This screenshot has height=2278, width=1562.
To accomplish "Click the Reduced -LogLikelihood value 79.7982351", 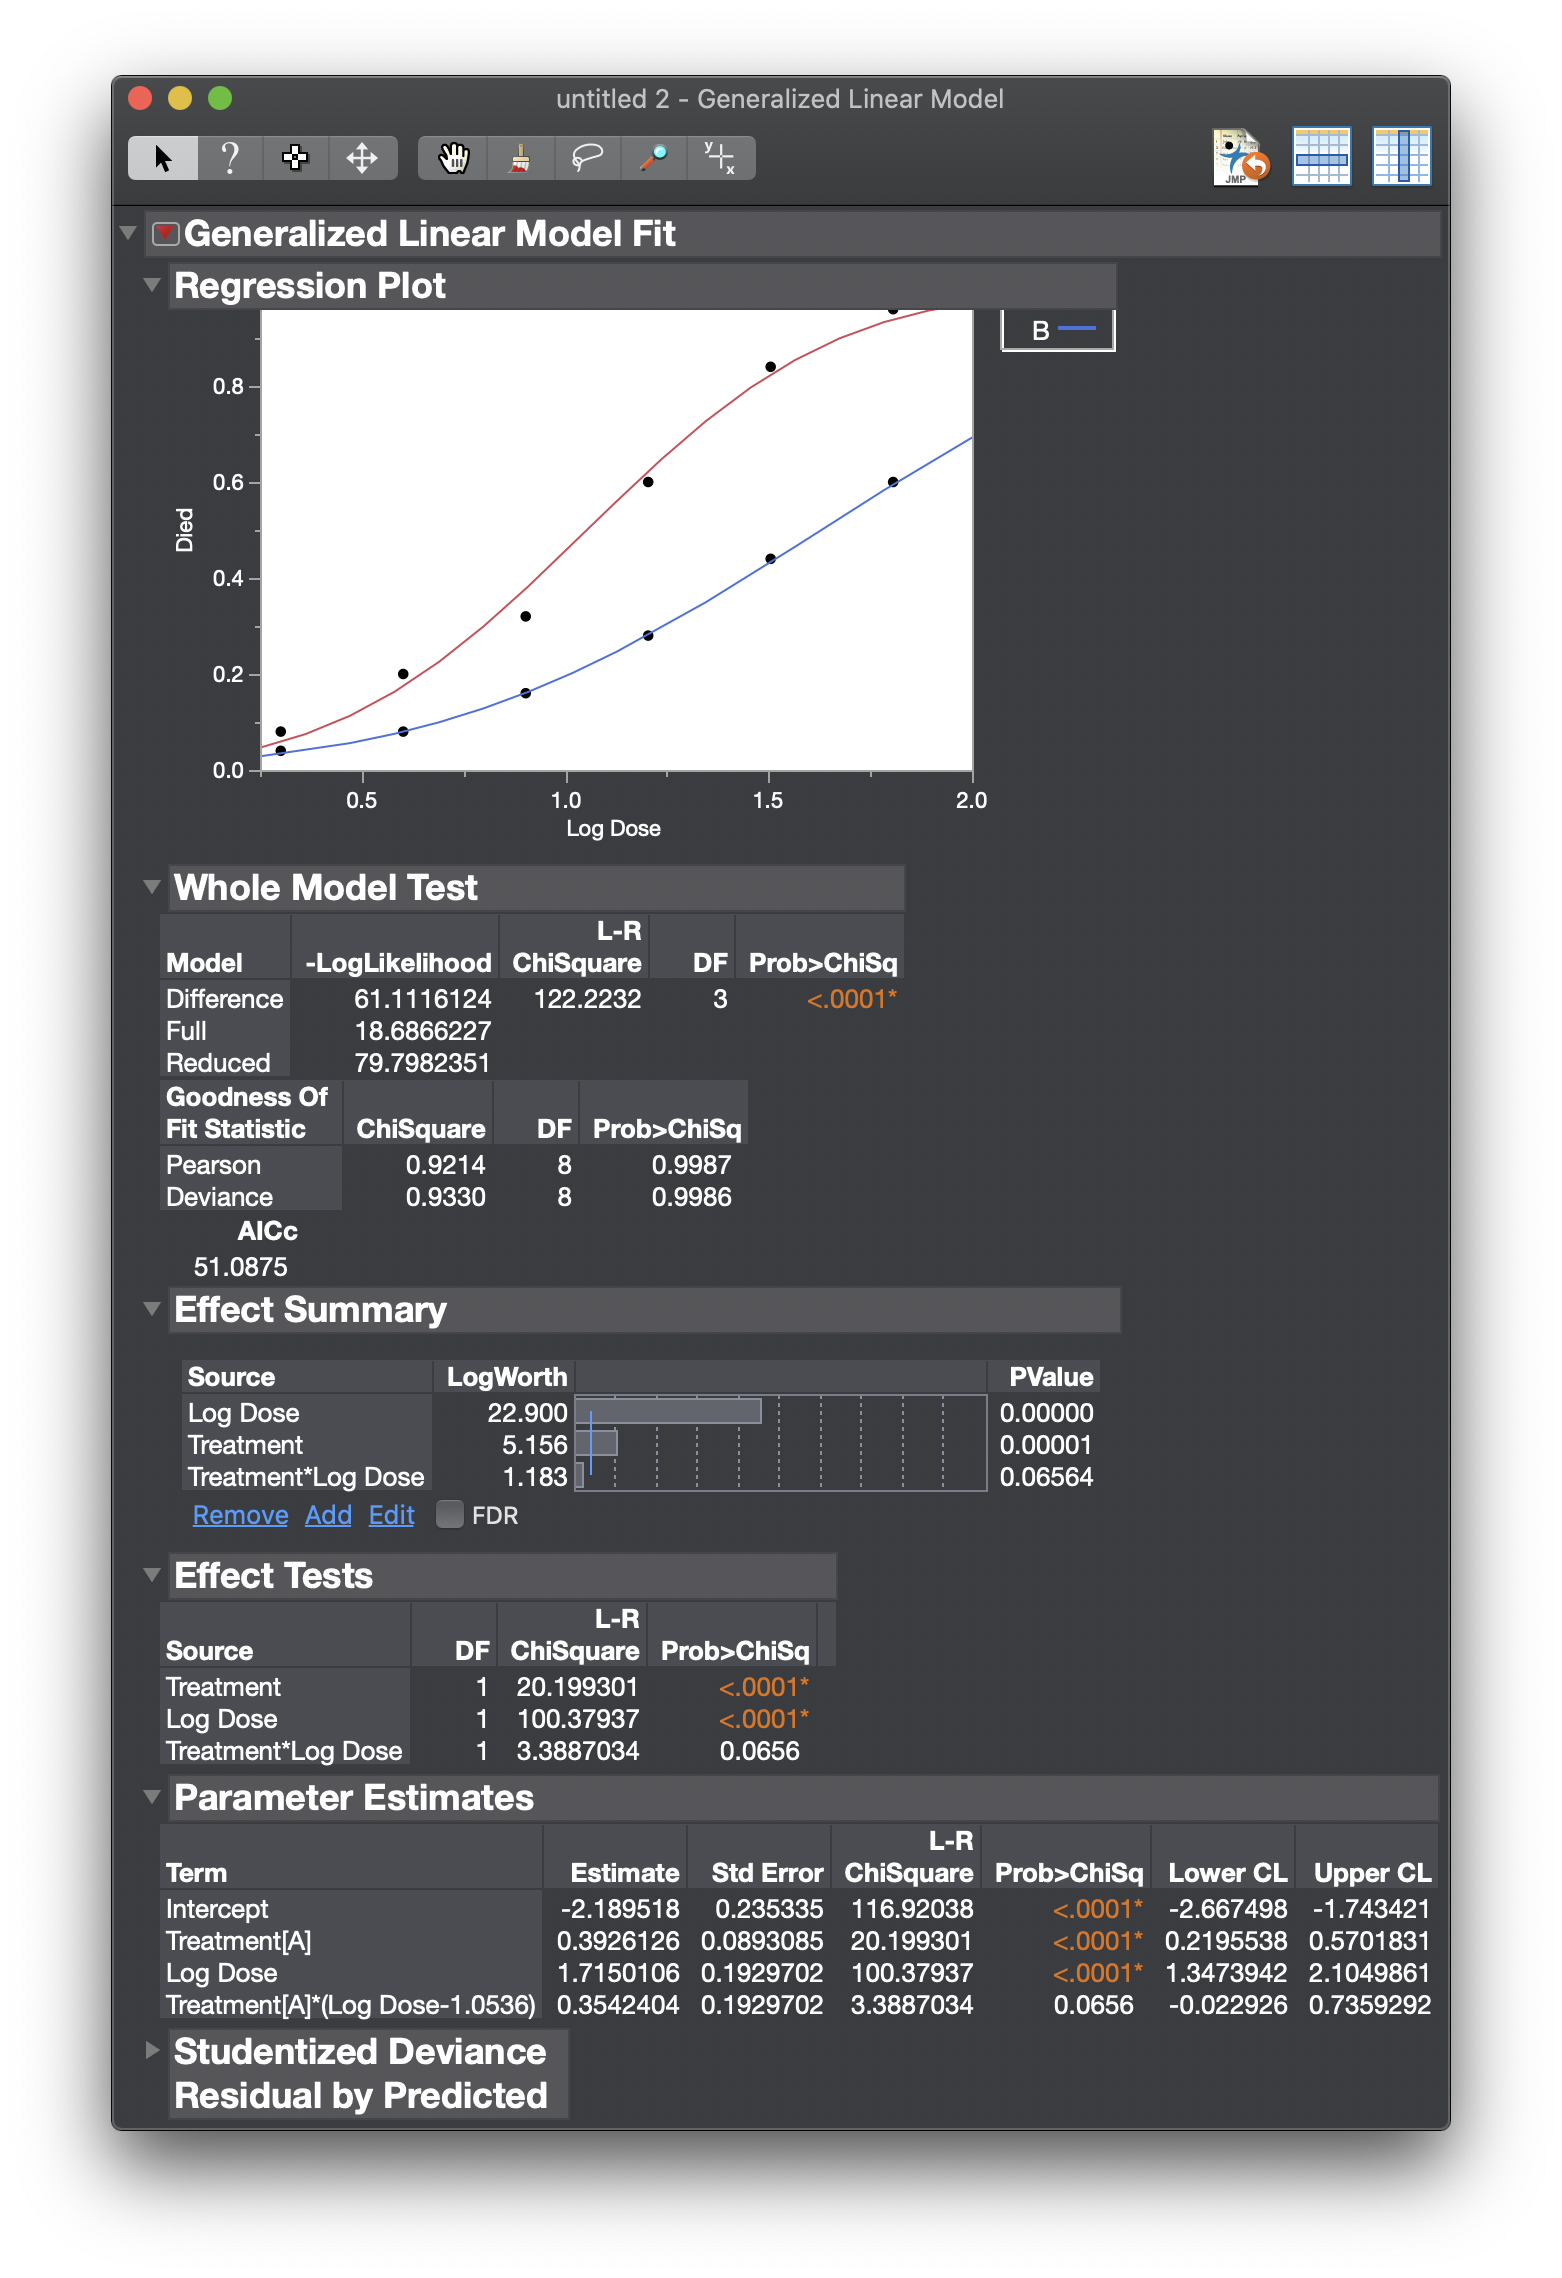I will click(422, 1063).
